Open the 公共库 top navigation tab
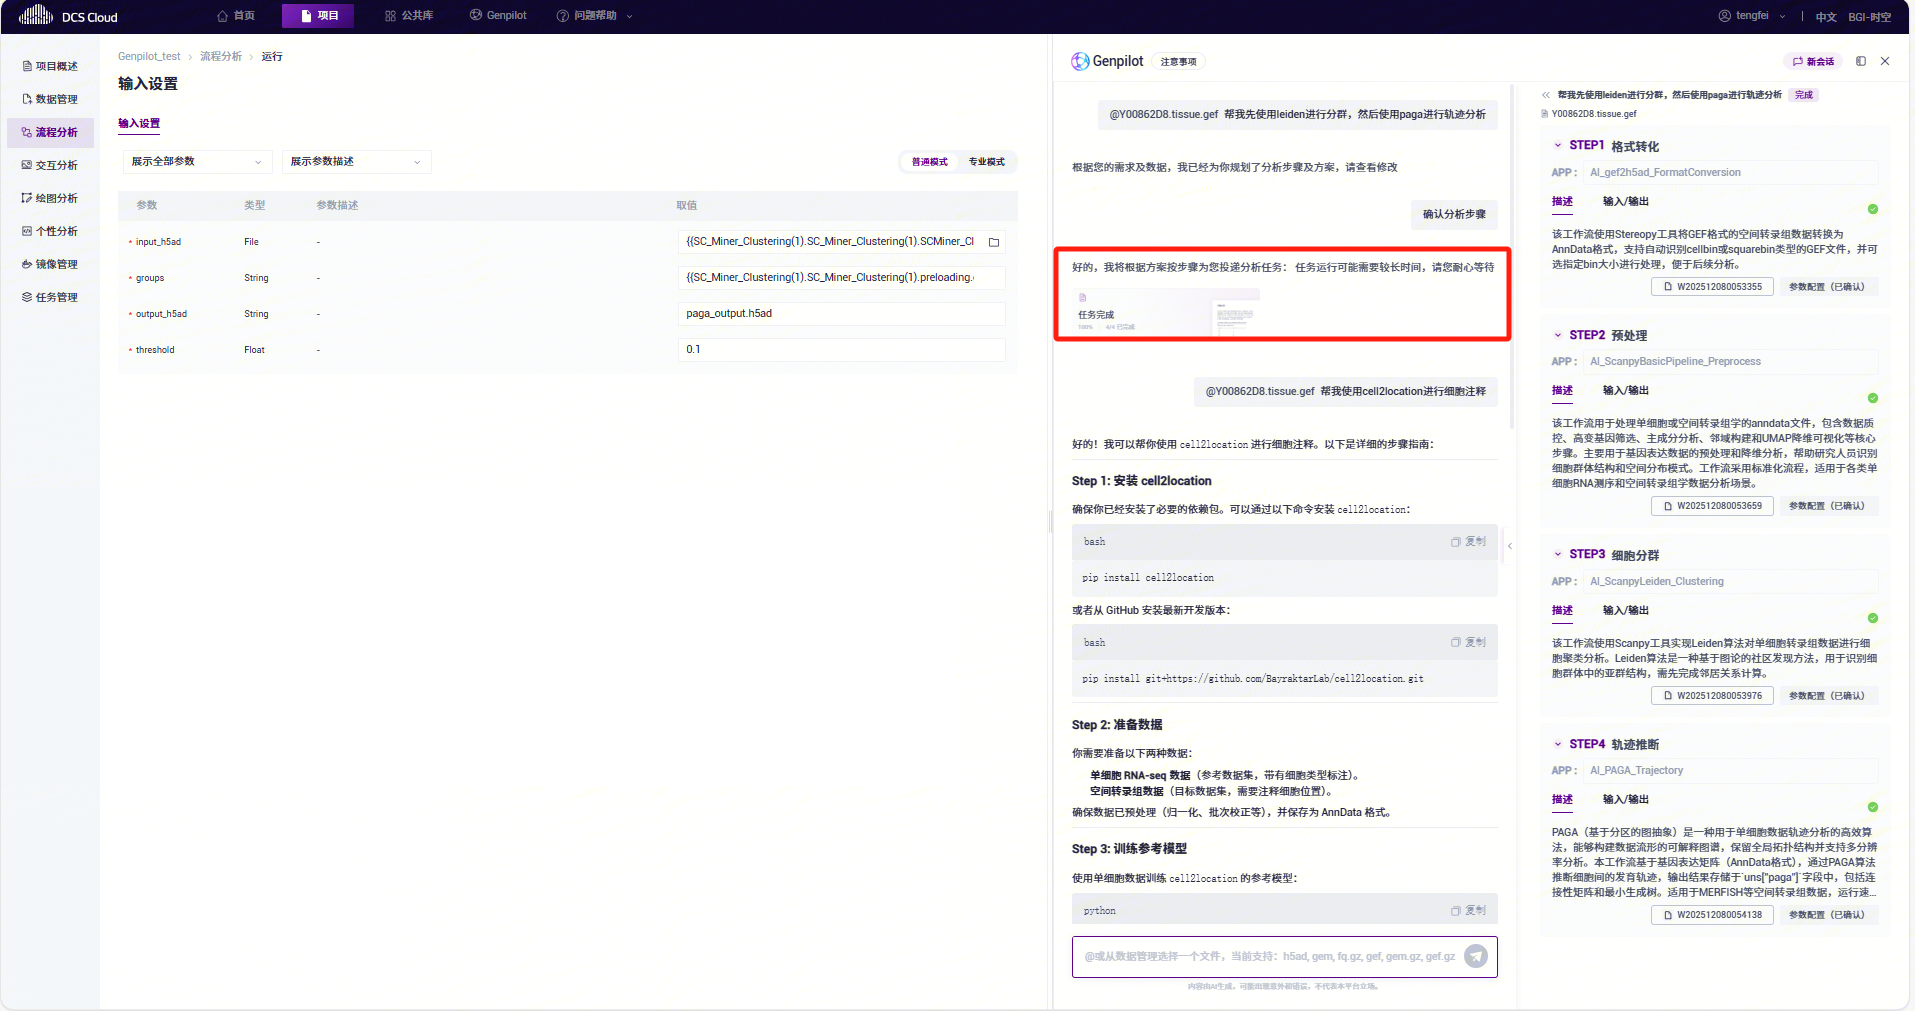 pos(409,16)
